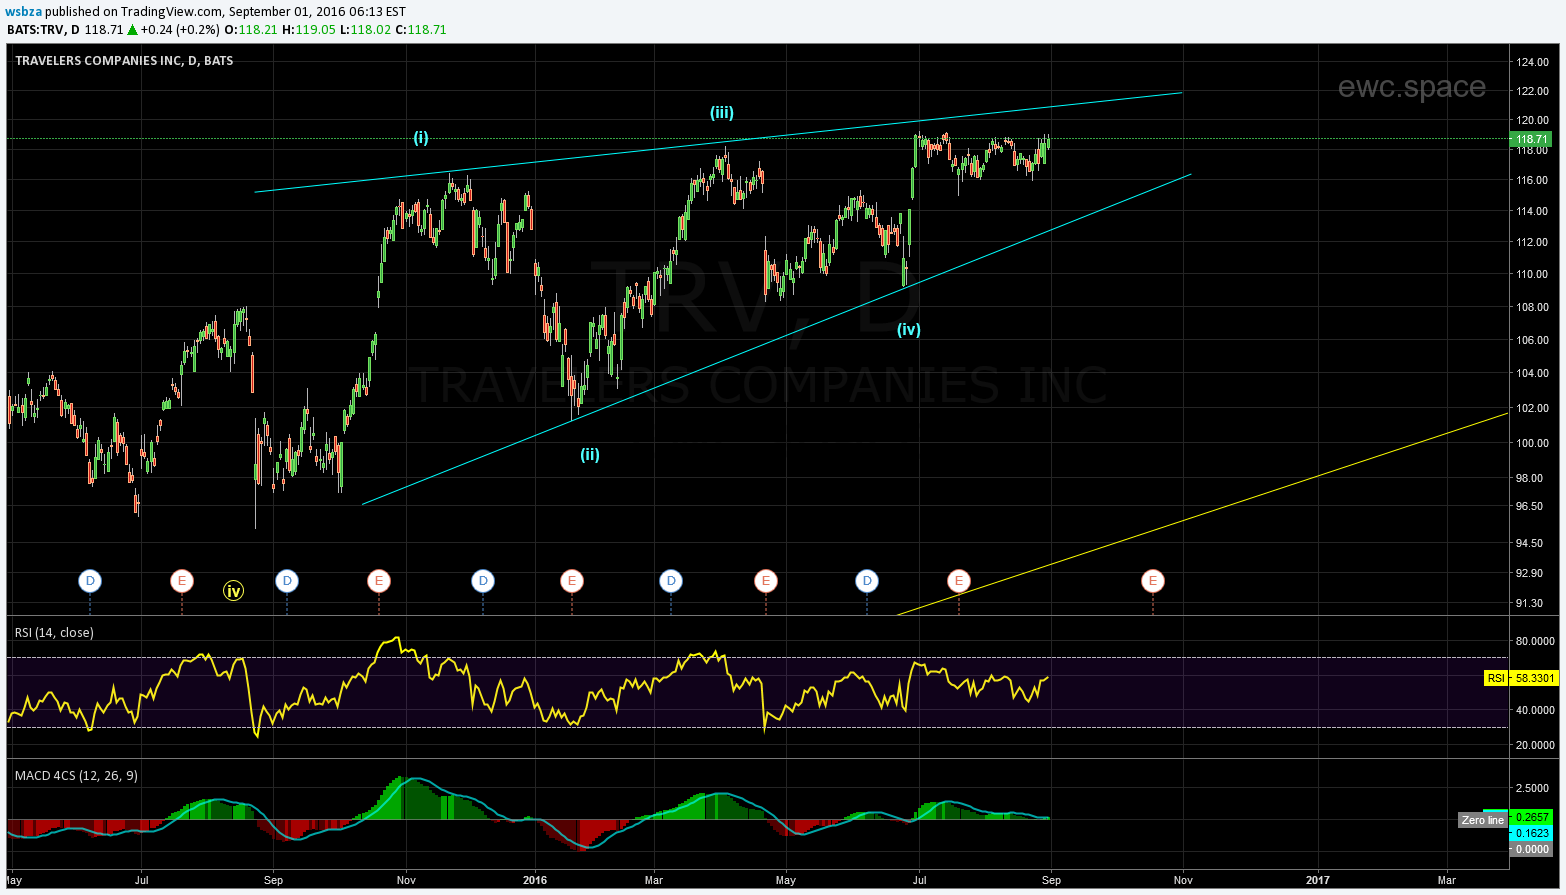The height and width of the screenshot is (895, 1566).
Task: Click the green 0.2657 MACD value tag
Action: tap(1532, 818)
